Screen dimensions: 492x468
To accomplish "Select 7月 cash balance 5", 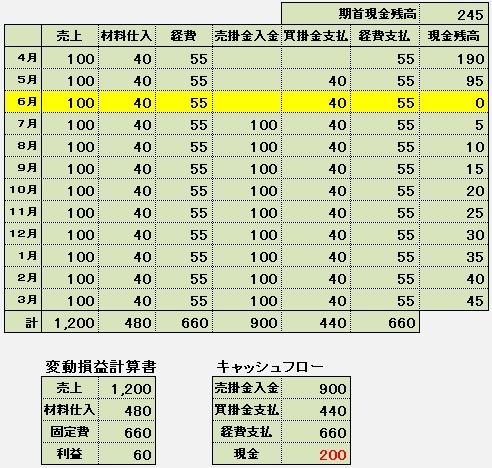I will [x=454, y=124].
